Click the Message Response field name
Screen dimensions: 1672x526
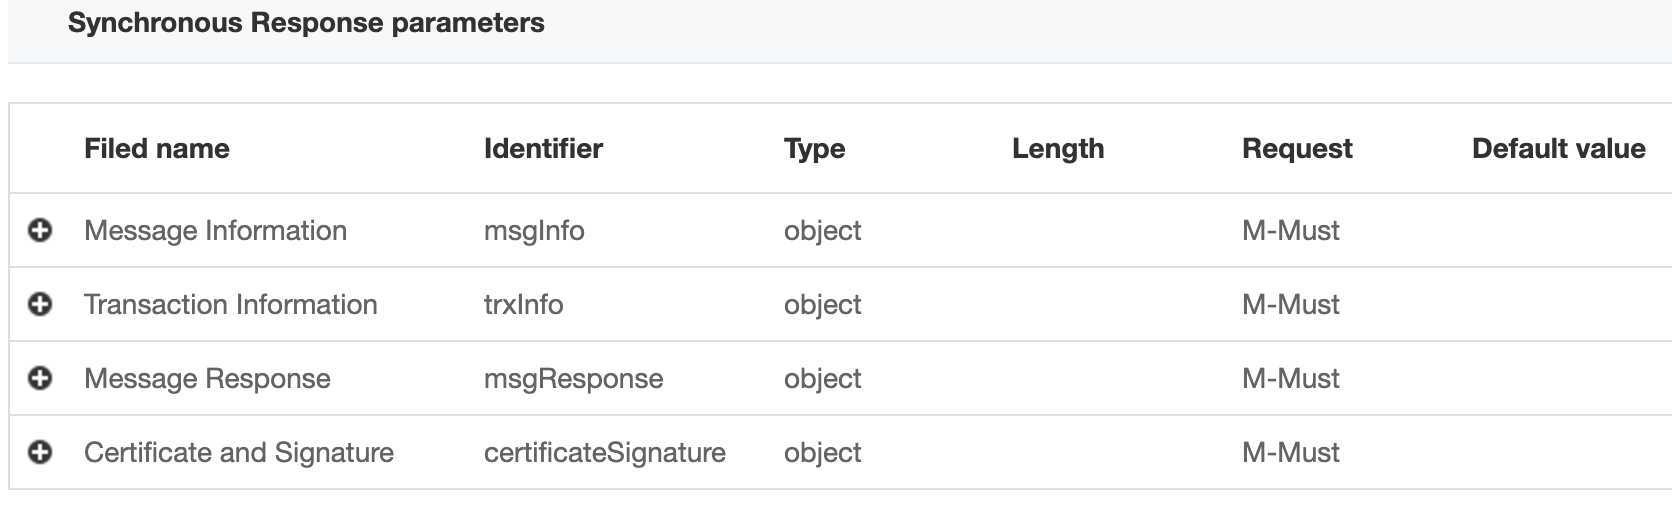point(207,379)
